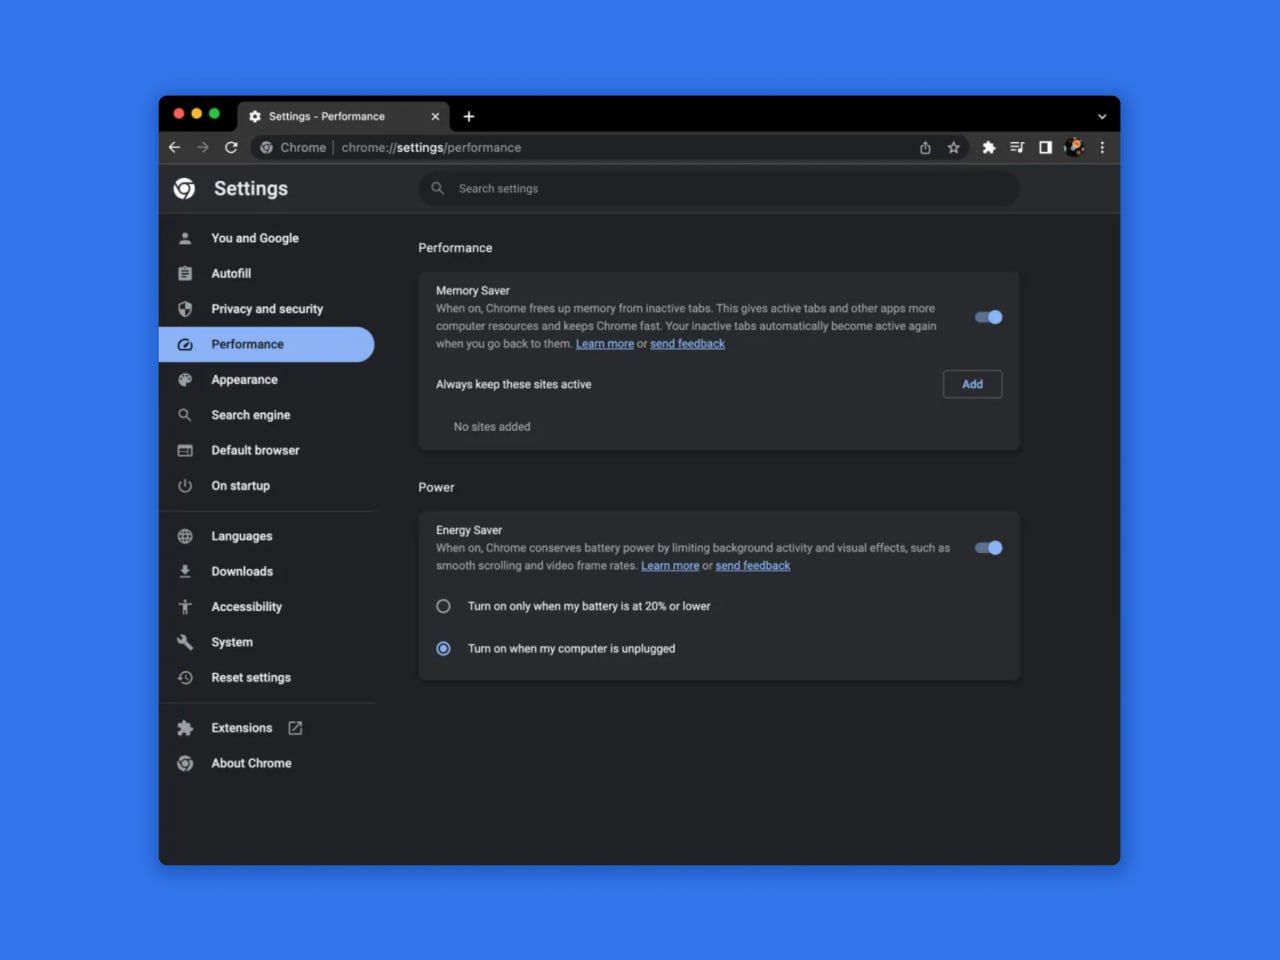
Task: Expand the tab search chevron
Action: click(x=1102, y=116)
